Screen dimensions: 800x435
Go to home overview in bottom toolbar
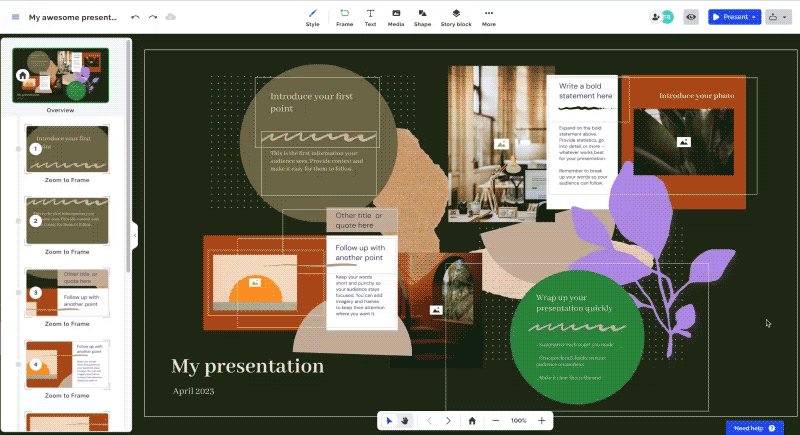(472, 421)
